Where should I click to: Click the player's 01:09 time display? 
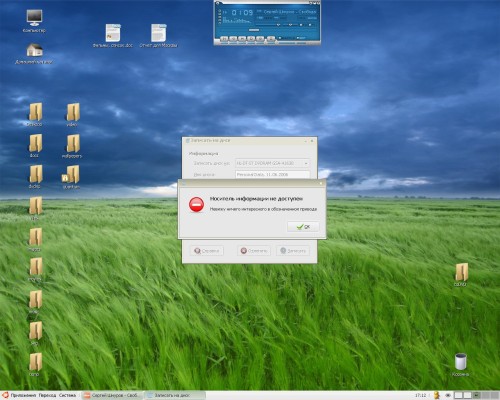click(x=242, y=13)
